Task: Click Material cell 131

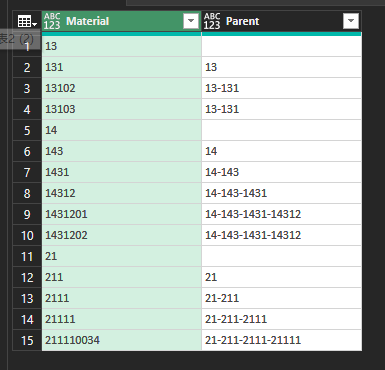Action: pyautogui.click(x=122, y=67)
